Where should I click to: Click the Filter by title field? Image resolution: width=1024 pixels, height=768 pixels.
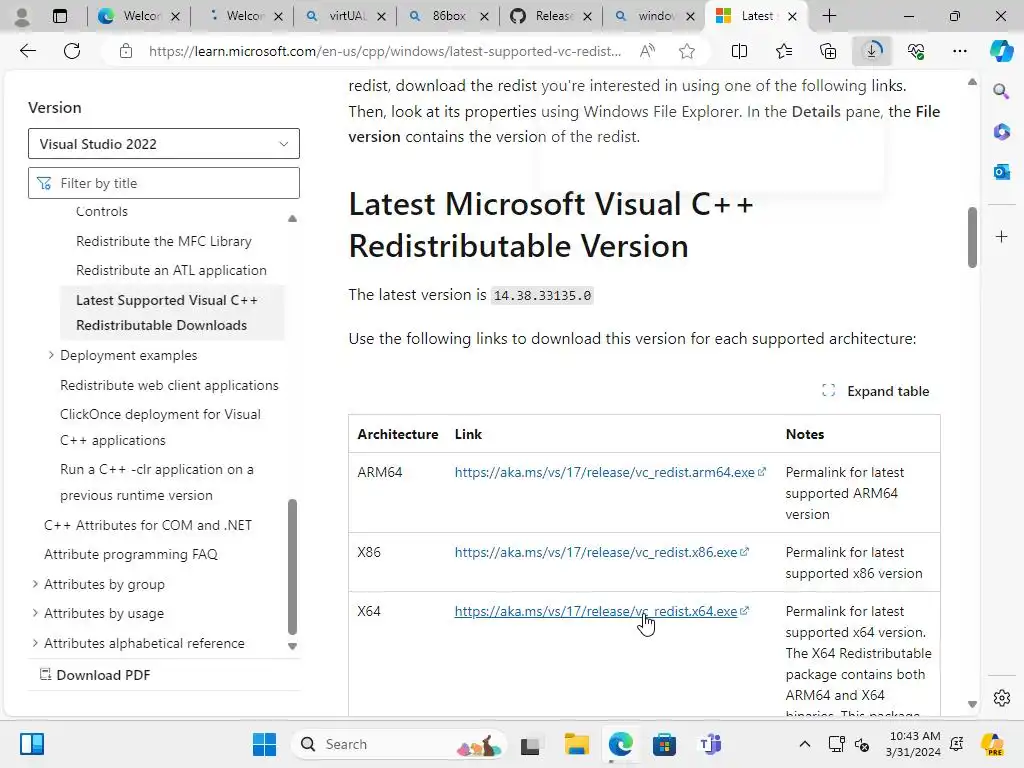click(x=164, y=183)
